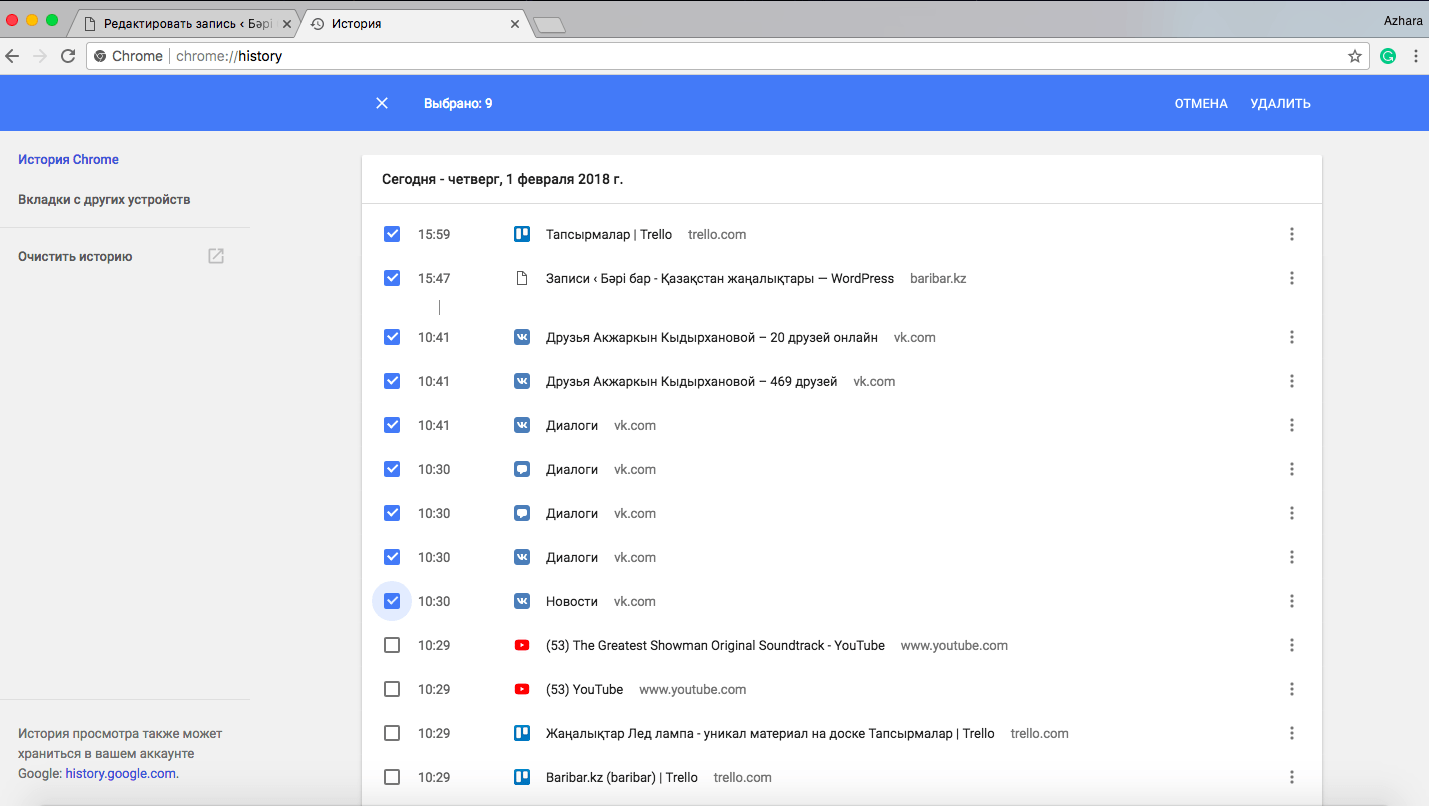
Task: Close the Редактировать запись tab
Action: click(x=287, y=24)
